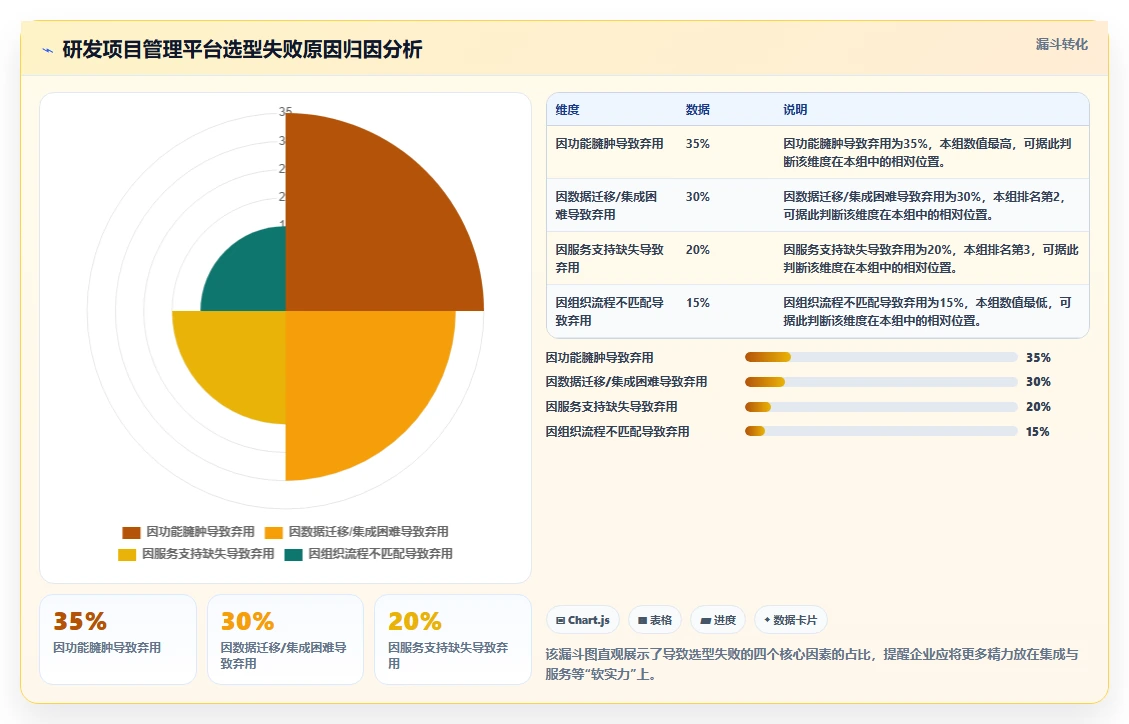
Task: Click the 35% progress bar
Action: (x=881, y=358)
